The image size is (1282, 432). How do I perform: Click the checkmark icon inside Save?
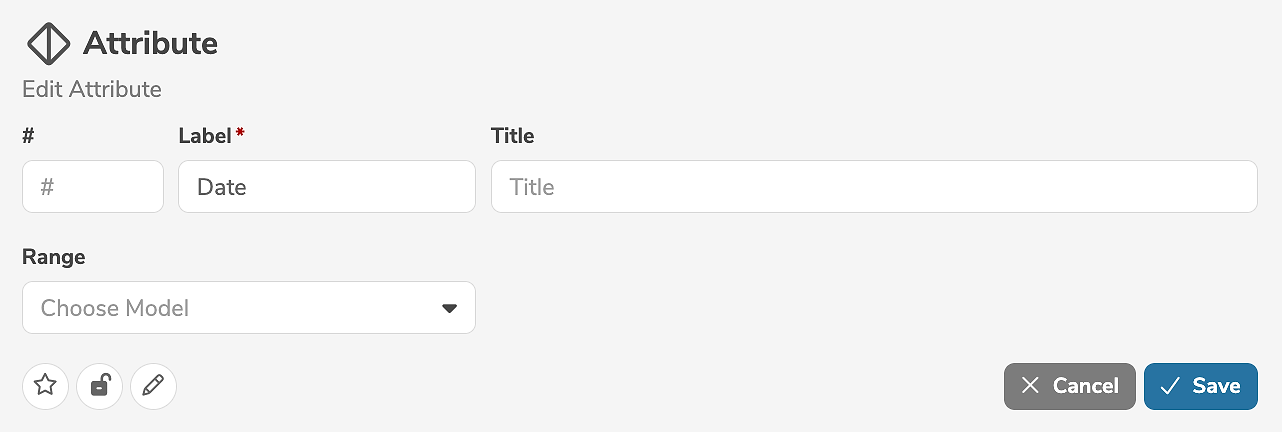(1170, 386)
